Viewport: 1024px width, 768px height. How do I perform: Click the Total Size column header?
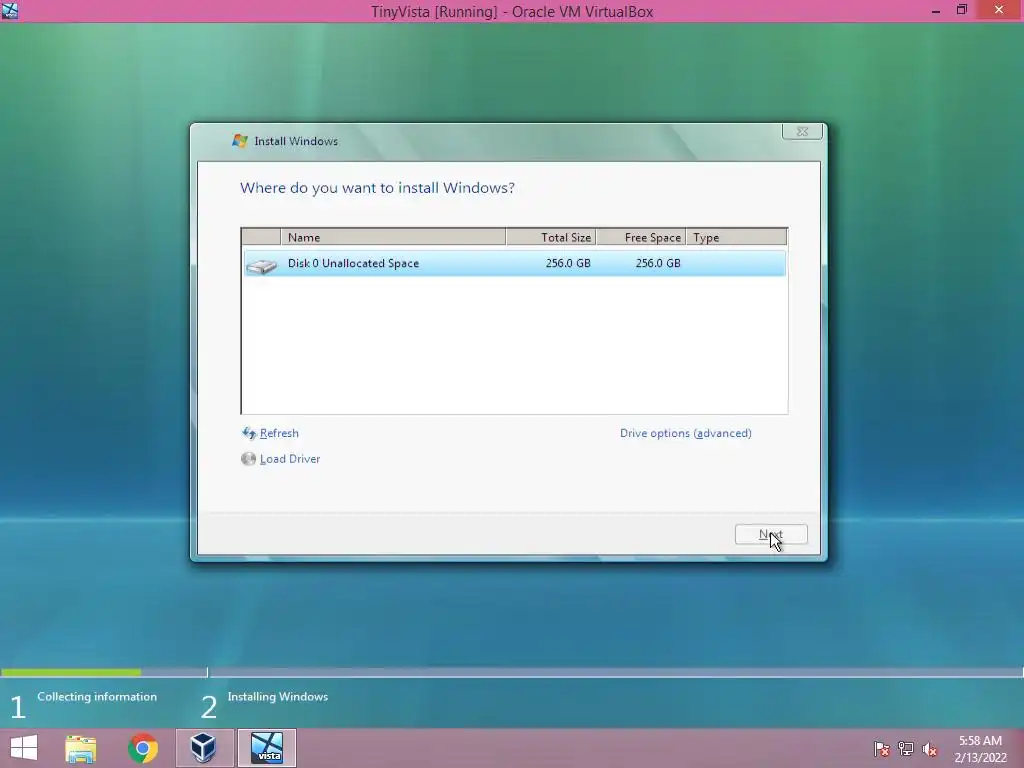coord(551,237)
